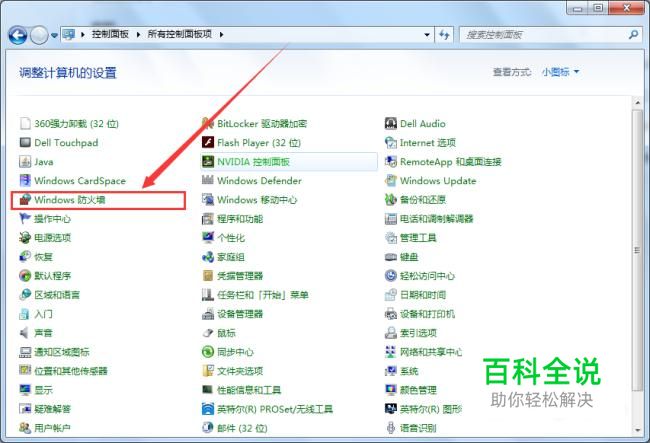
Task: Open Windows CardSpace icon
Action: coord(25,181)
